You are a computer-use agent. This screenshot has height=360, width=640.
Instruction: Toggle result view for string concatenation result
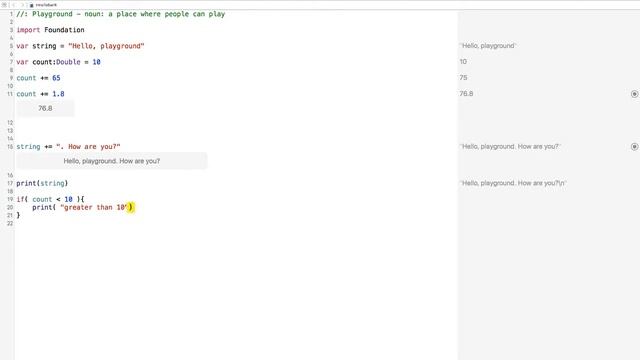(x=634, y=147)
